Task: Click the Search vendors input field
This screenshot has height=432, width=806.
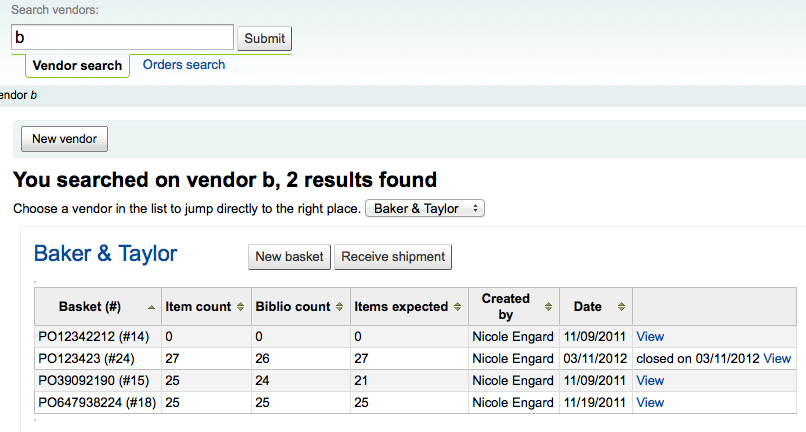Action: tap(122, 38)
